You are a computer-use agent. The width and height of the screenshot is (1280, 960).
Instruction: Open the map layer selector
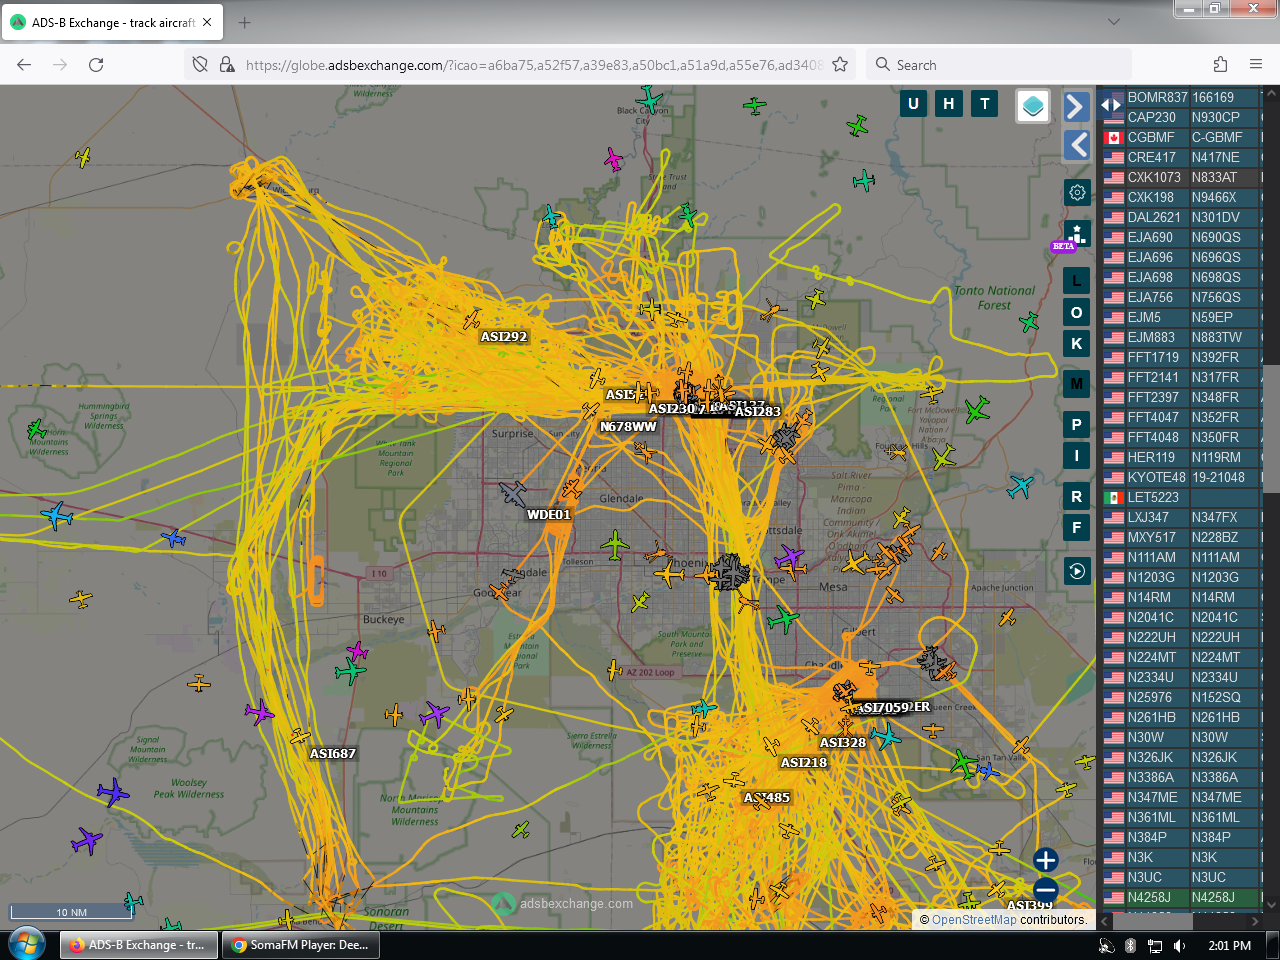pyautogui.click(x=1033, y=105)
